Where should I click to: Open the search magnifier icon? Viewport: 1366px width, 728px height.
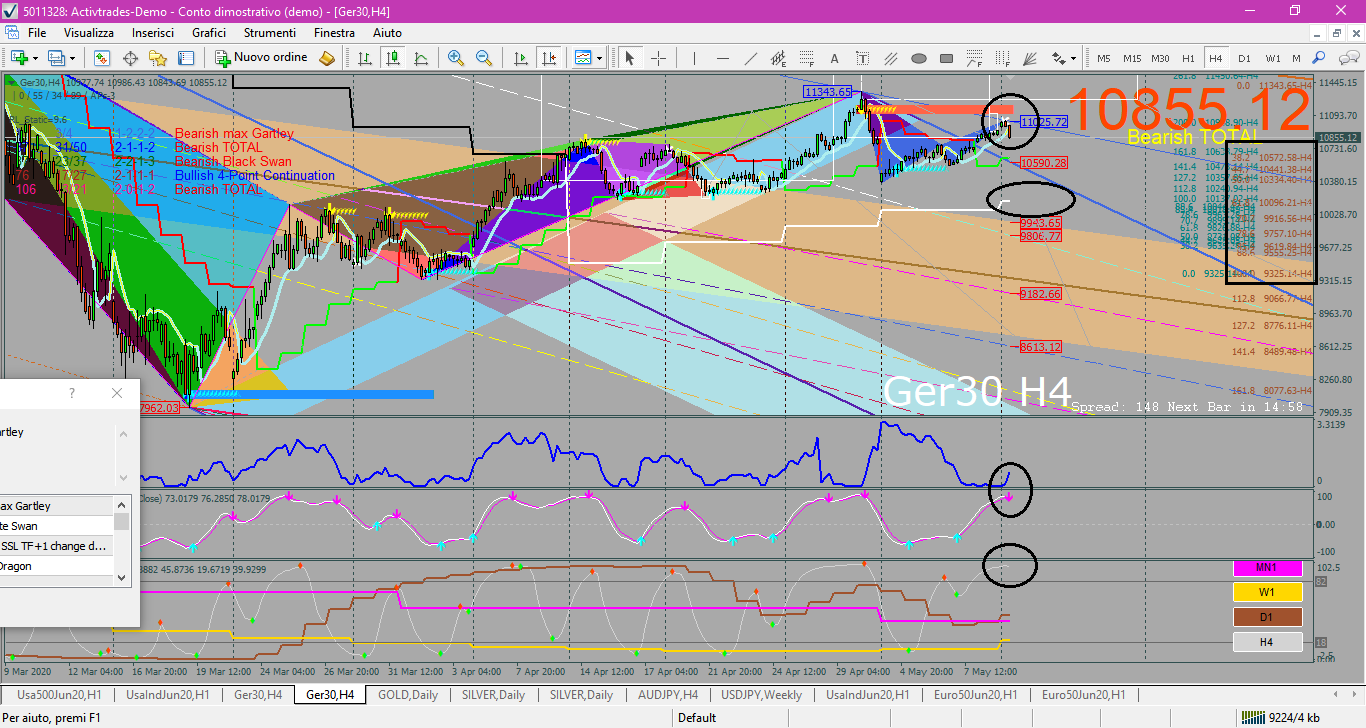coord(1318,58)
